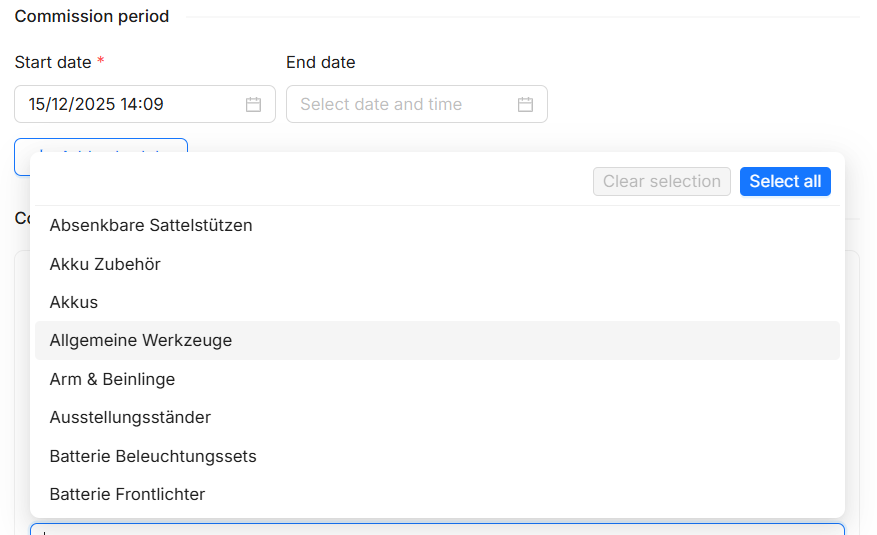Choose Absenkbare Sattelstützen from the list
The width and height of the screenshot is (877, 535).
(151, 225)
